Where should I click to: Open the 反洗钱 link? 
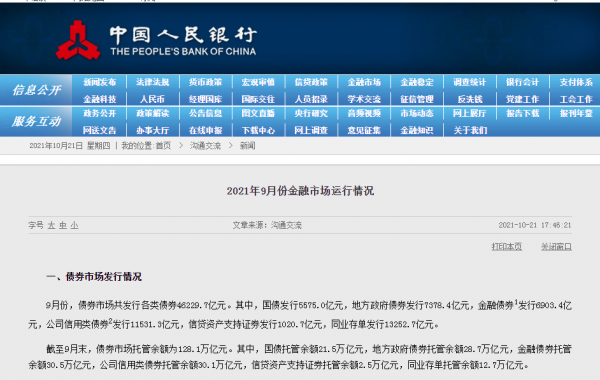point(470,99)
